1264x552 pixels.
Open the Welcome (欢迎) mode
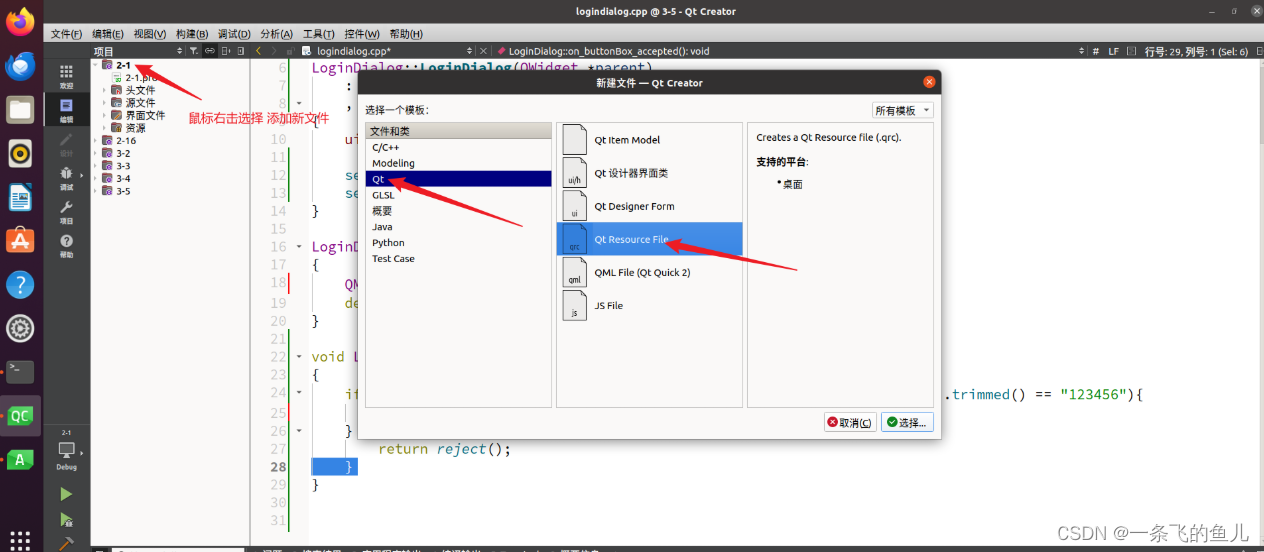[x=66, y=76]
